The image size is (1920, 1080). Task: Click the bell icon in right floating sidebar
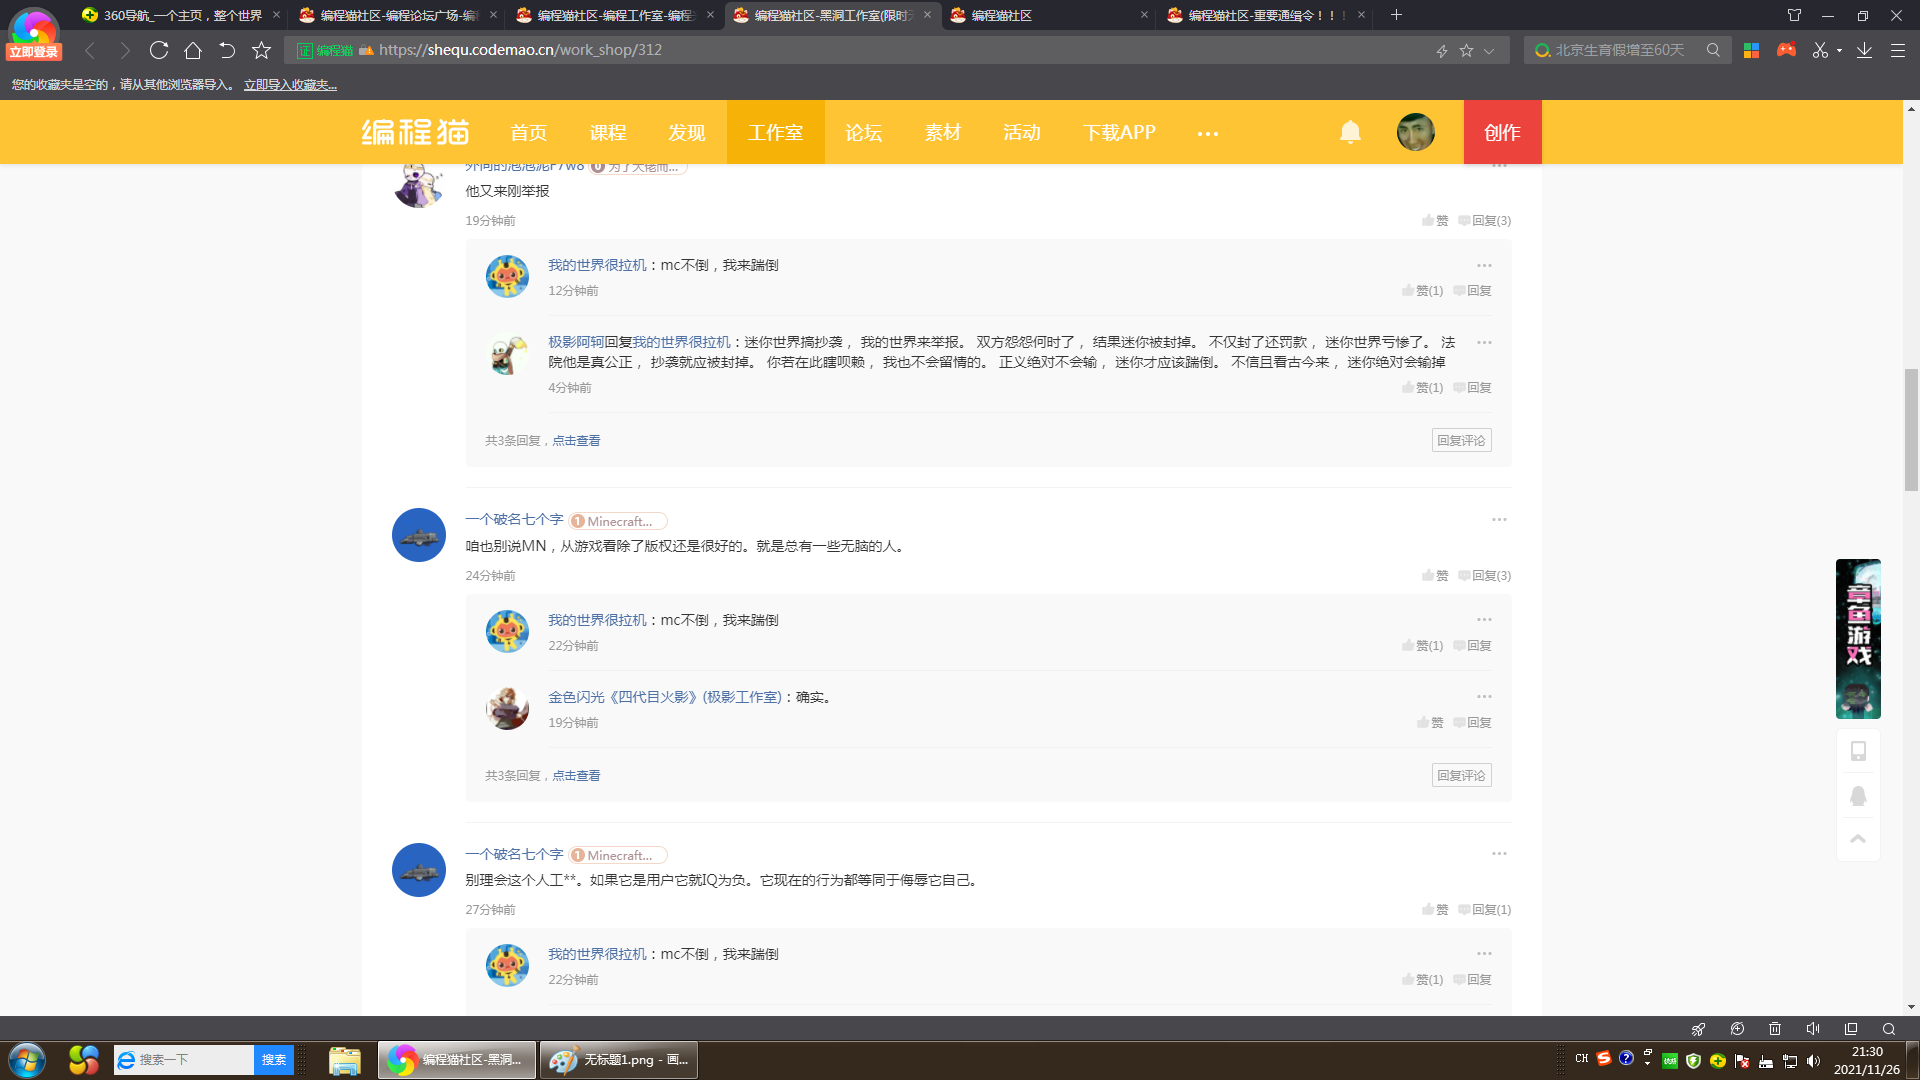click(x=1858, y=796)
